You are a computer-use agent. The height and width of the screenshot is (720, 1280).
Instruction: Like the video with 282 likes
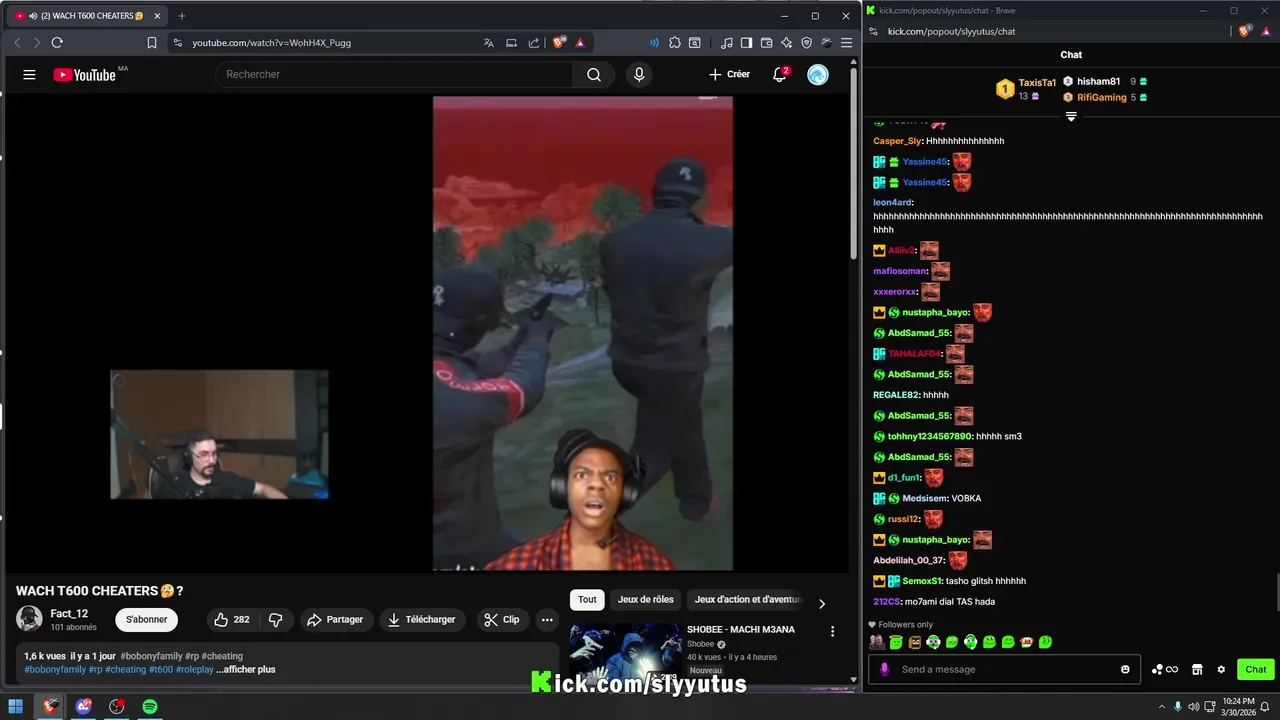pyautogui.click(x=232, y=620)
